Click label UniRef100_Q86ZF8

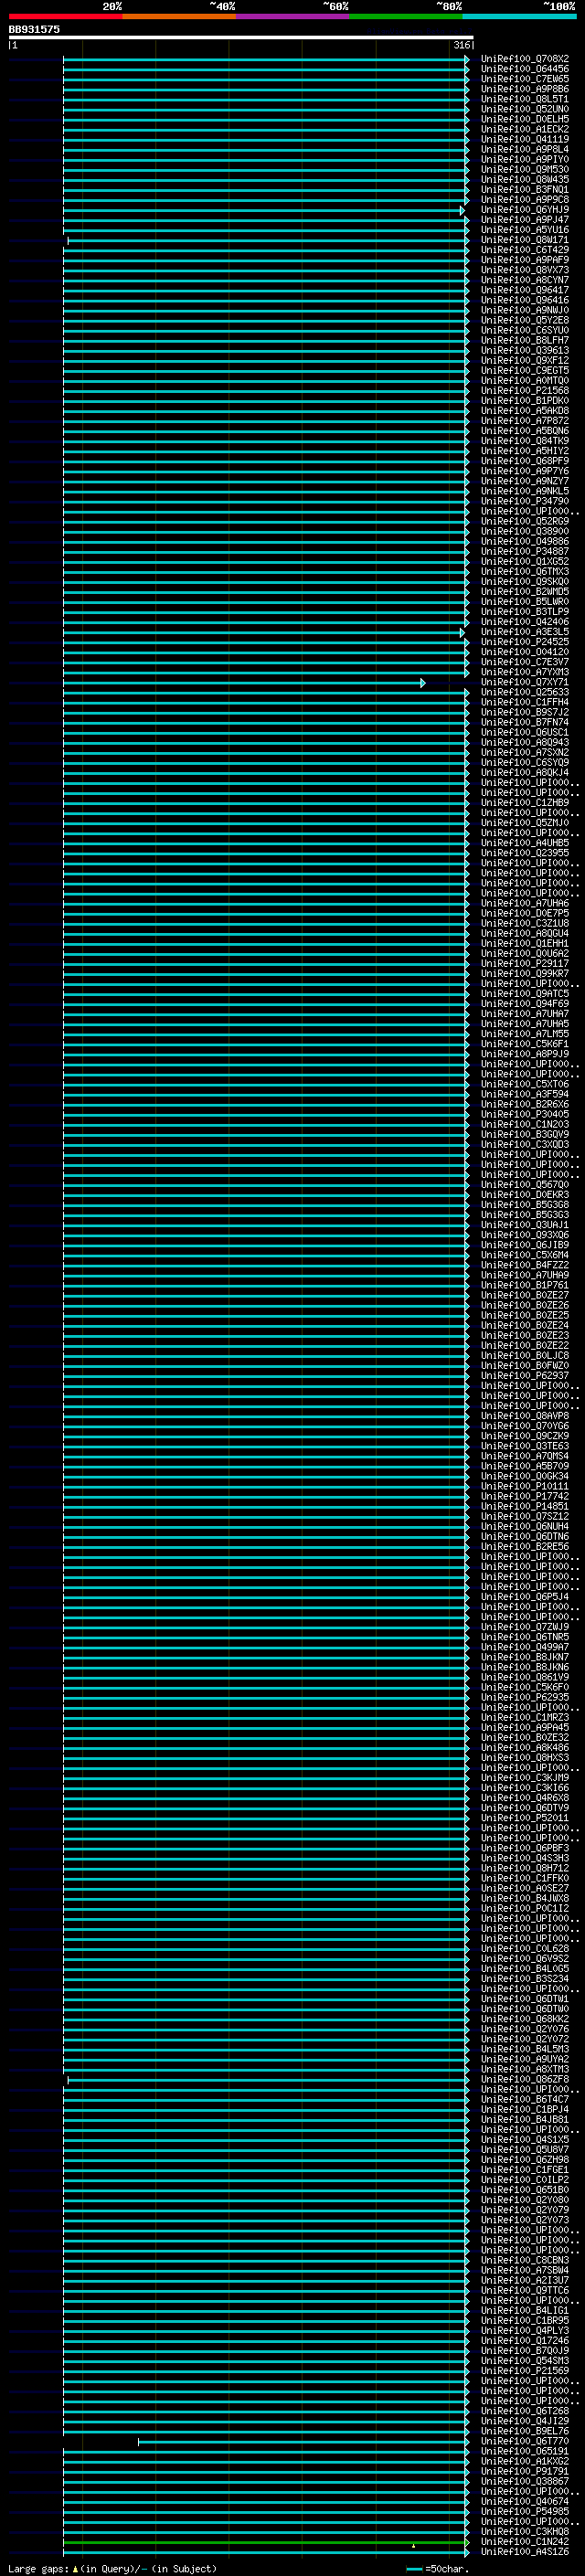[525, 2079]
